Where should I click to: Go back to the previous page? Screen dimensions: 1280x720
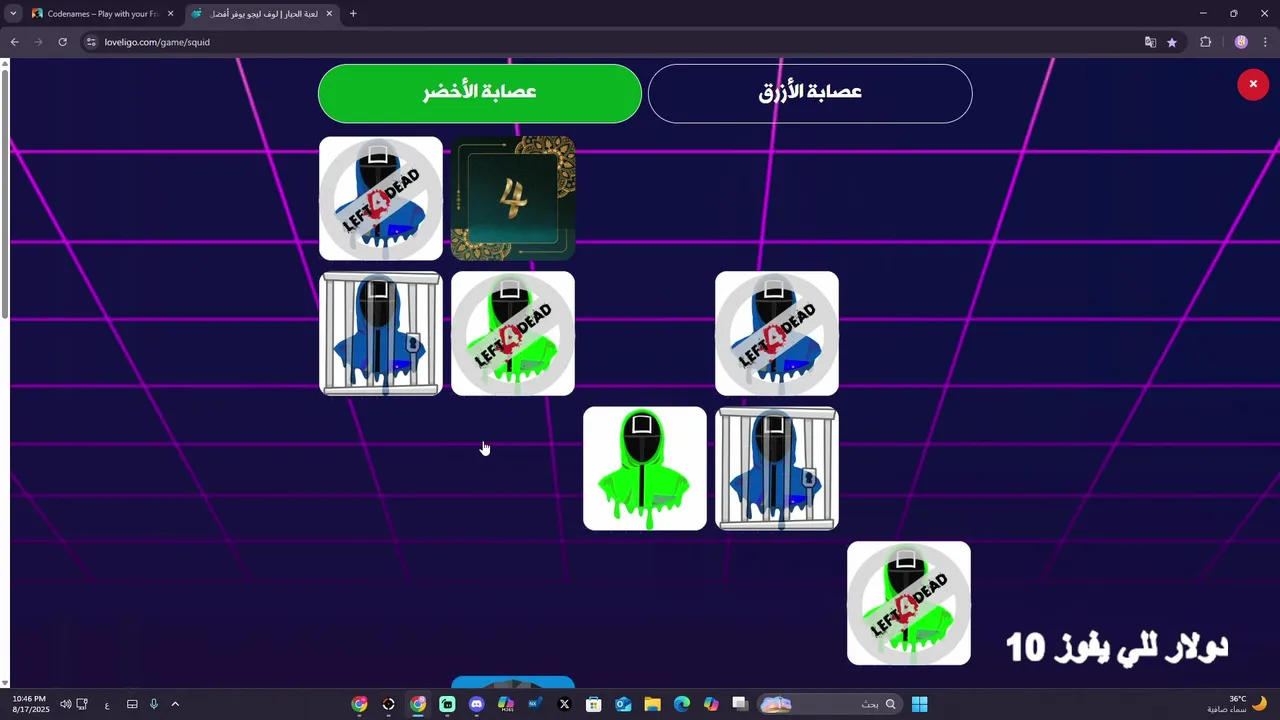coord(14,42)
